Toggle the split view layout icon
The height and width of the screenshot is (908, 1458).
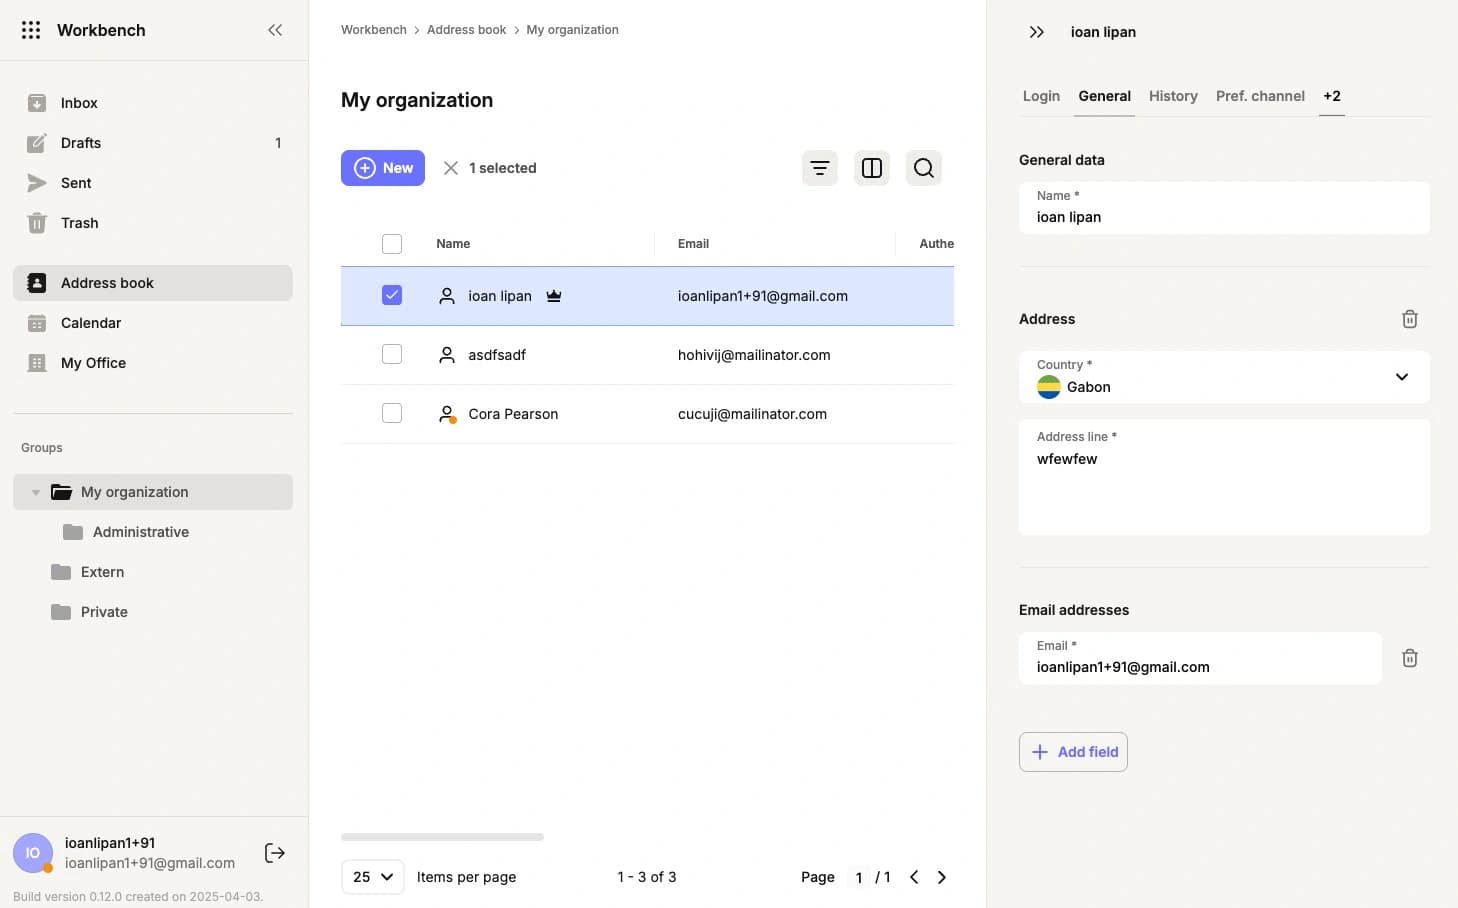[871, 167]
